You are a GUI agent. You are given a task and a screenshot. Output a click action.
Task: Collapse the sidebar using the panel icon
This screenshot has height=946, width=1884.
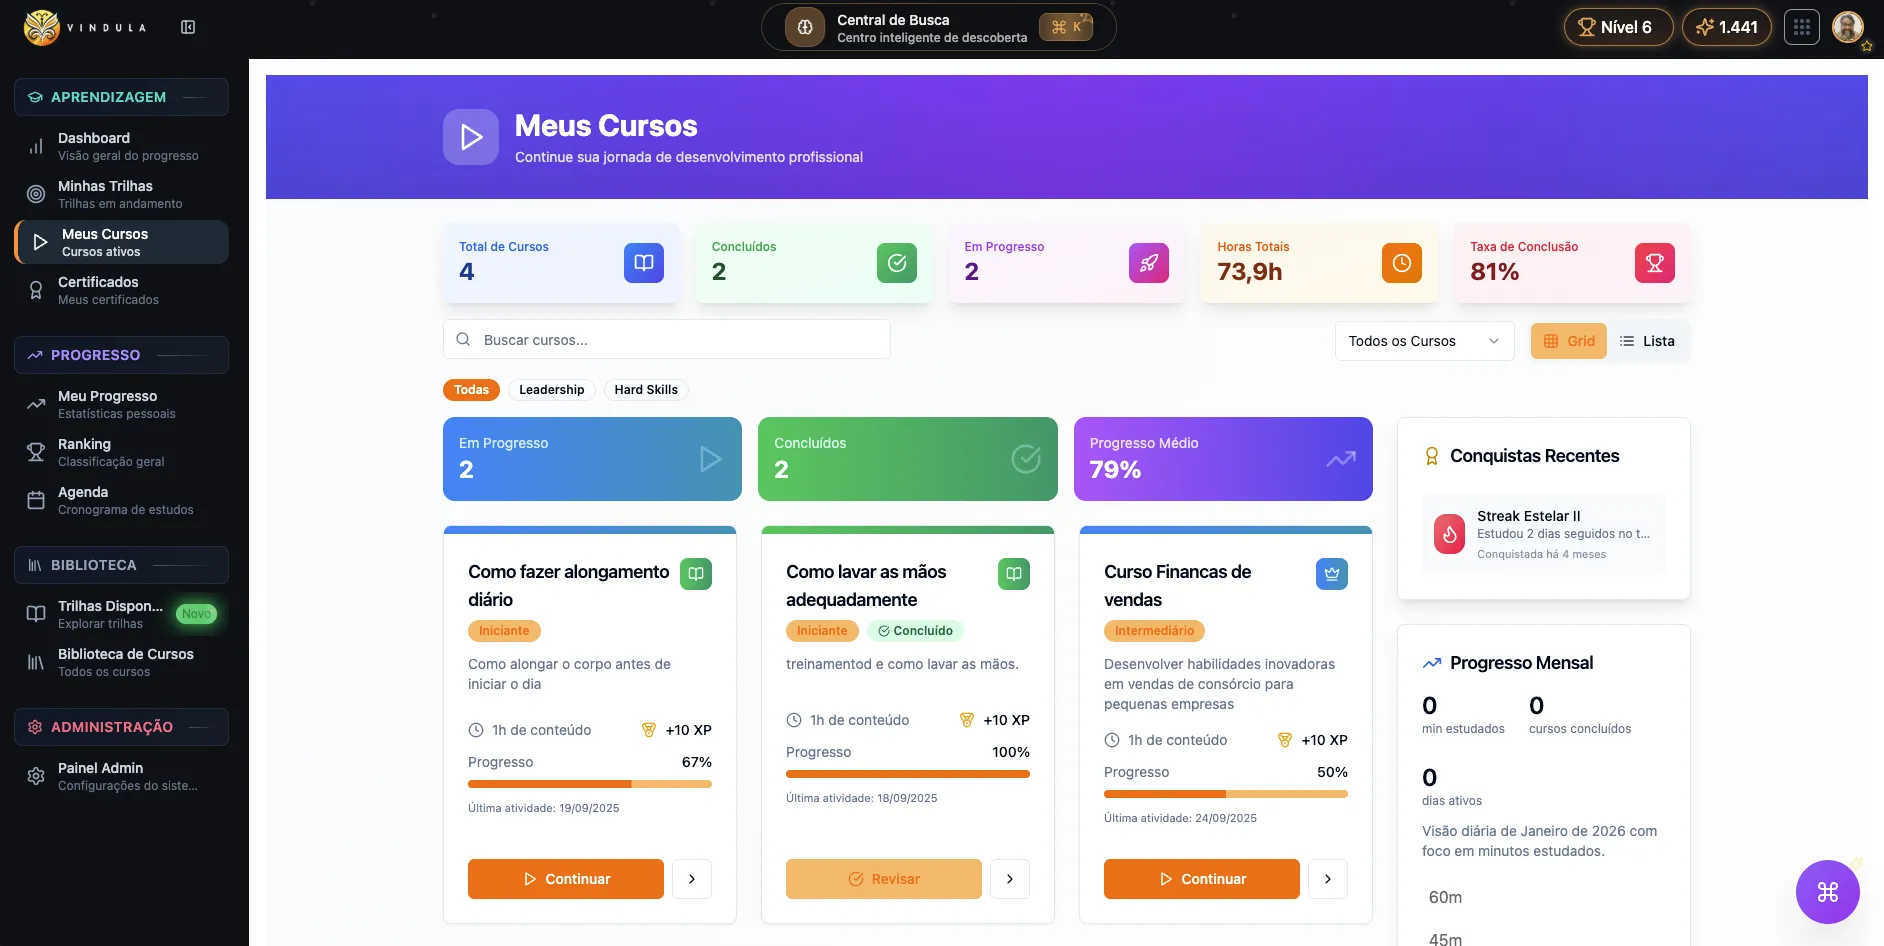click(x=188, y=27)
